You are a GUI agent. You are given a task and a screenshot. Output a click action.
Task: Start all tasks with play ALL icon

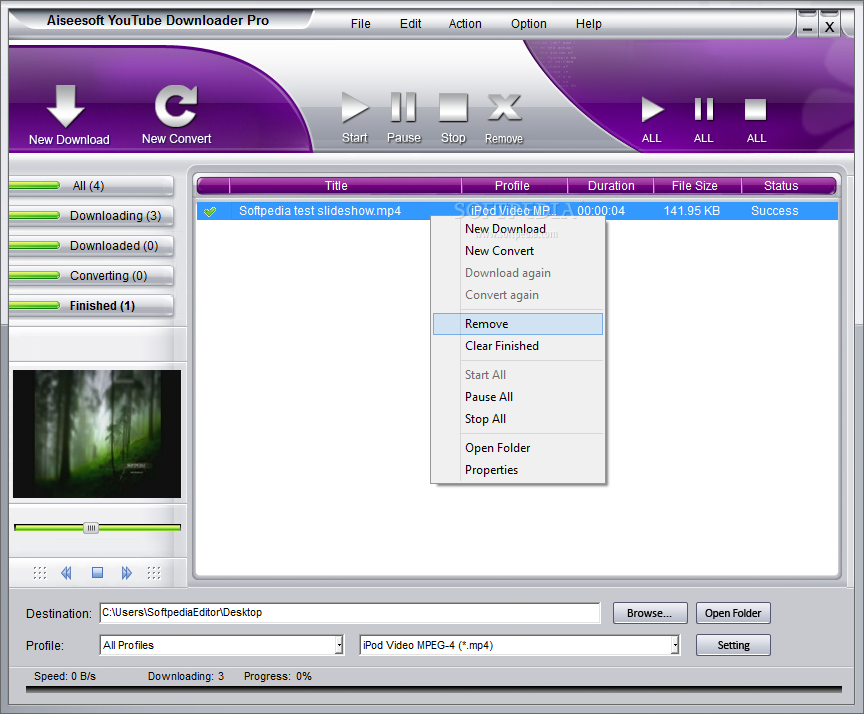pos(652,109)
